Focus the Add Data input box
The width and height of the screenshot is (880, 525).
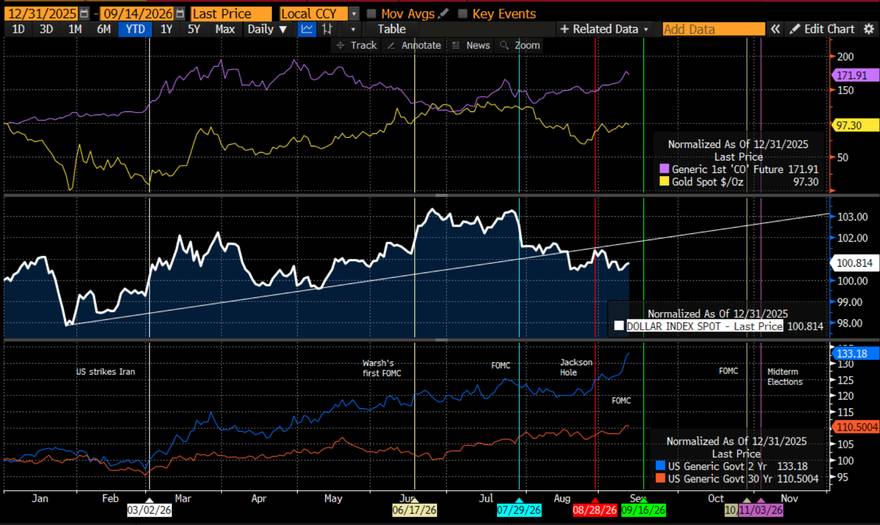(x=713, y=29)
